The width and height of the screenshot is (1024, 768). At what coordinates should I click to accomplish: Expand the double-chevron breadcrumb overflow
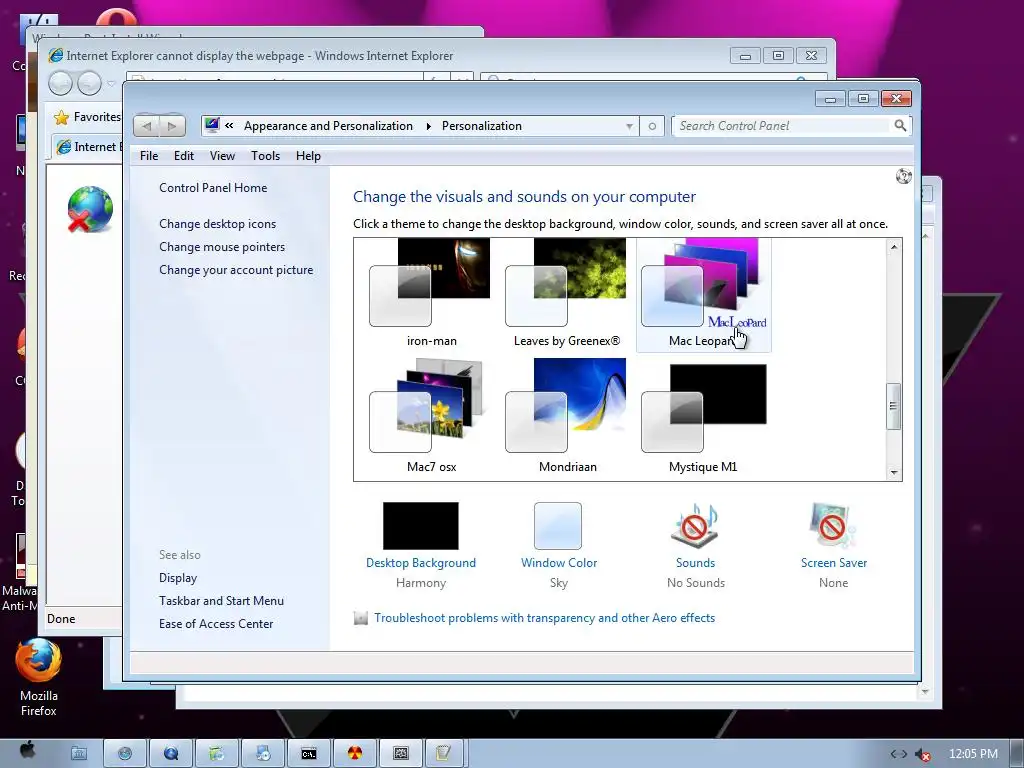click(x=229, y=125)
